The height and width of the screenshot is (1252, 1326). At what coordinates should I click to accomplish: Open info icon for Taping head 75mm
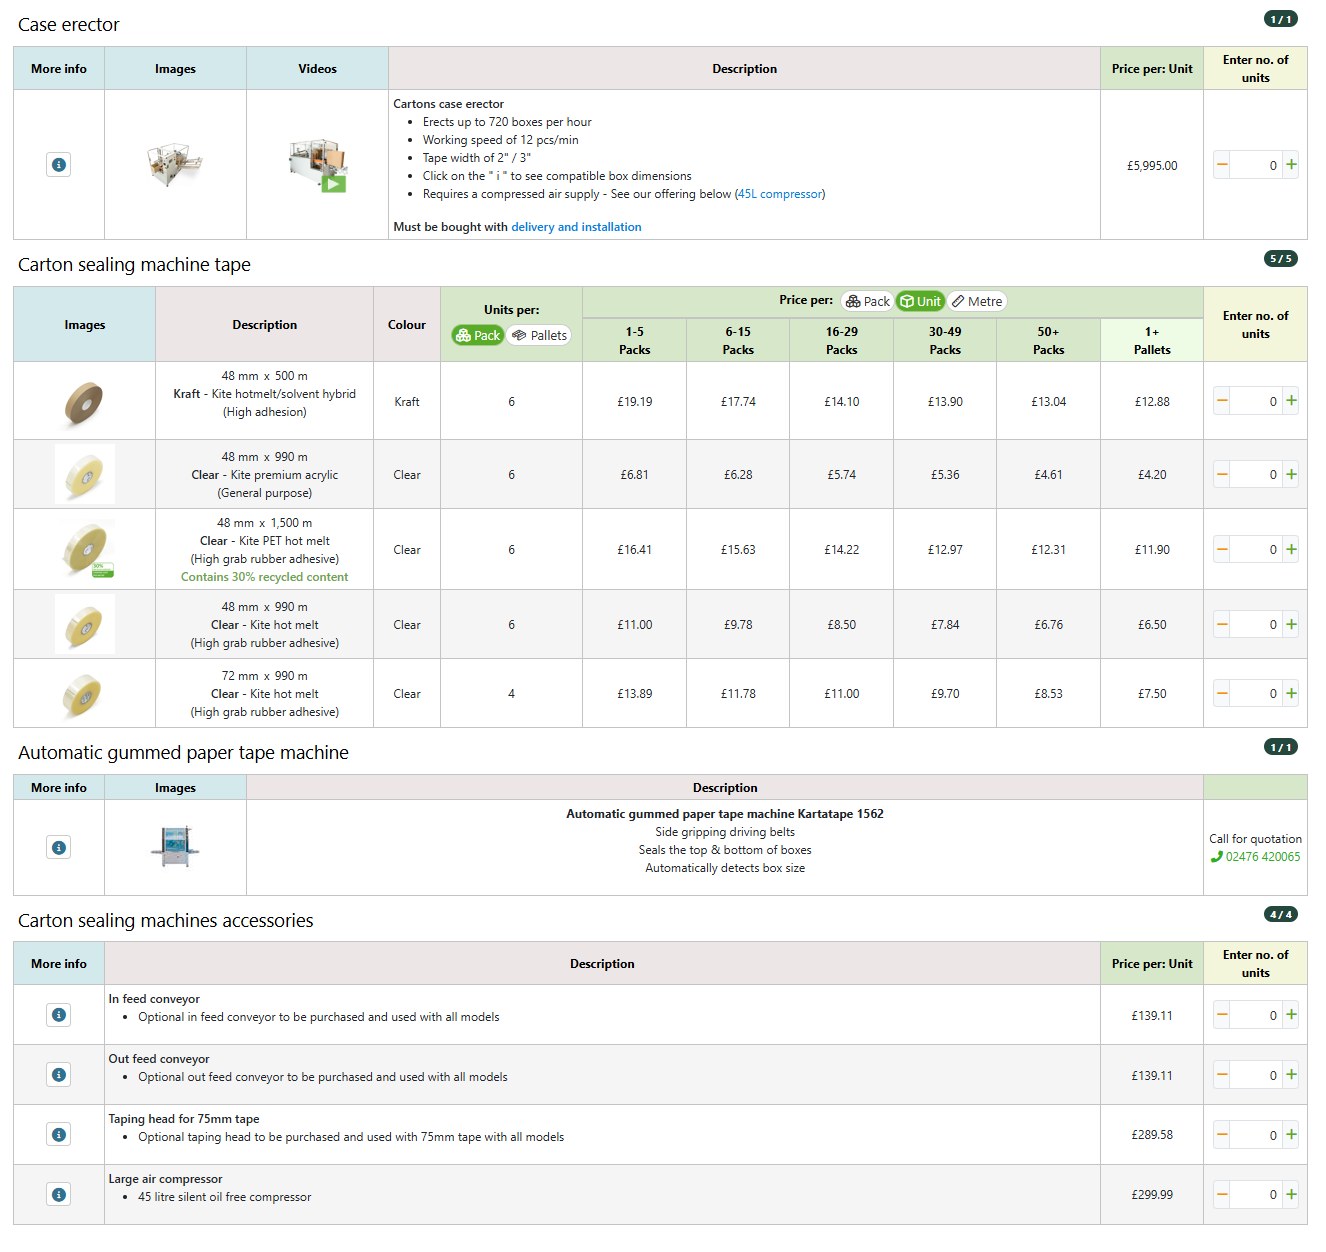pyautogui.click(x=59, y=1135)
